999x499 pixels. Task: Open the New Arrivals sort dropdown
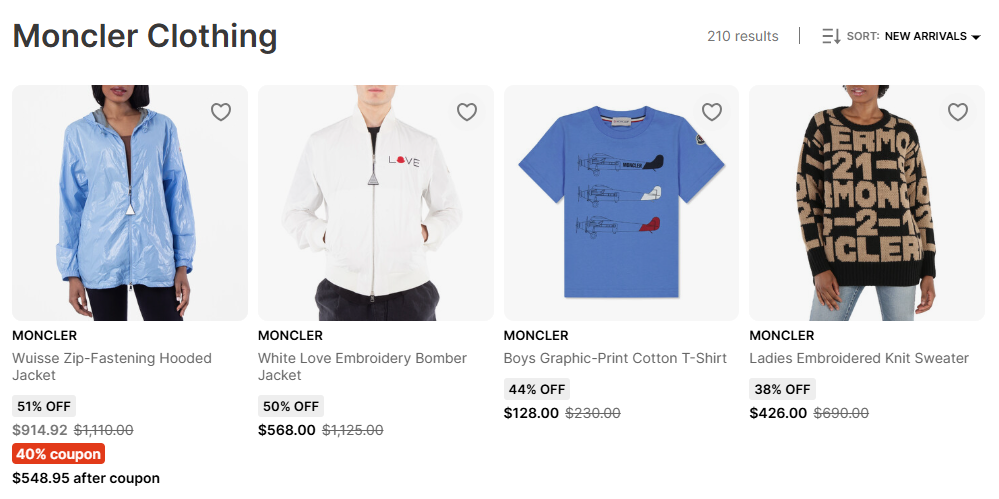click(925, 37)
